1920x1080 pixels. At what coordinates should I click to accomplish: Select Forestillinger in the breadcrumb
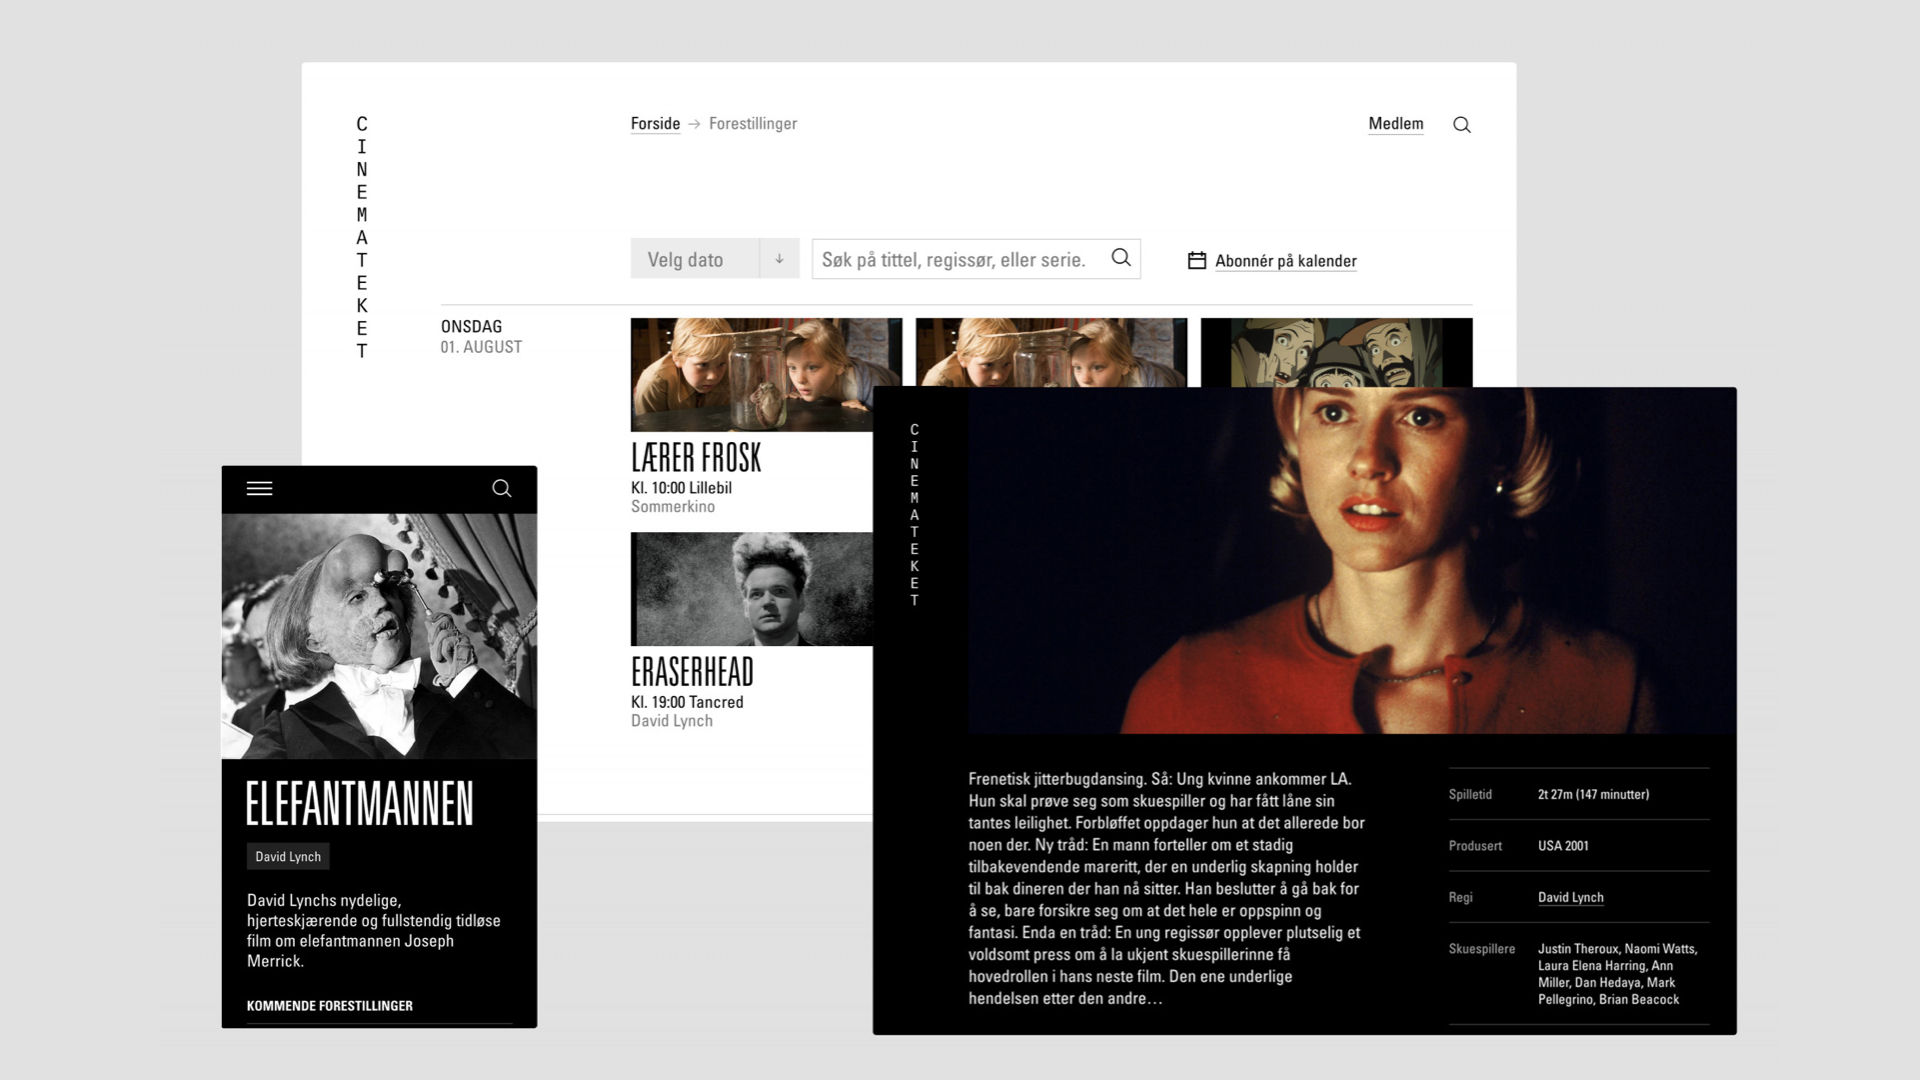(753, 124)
